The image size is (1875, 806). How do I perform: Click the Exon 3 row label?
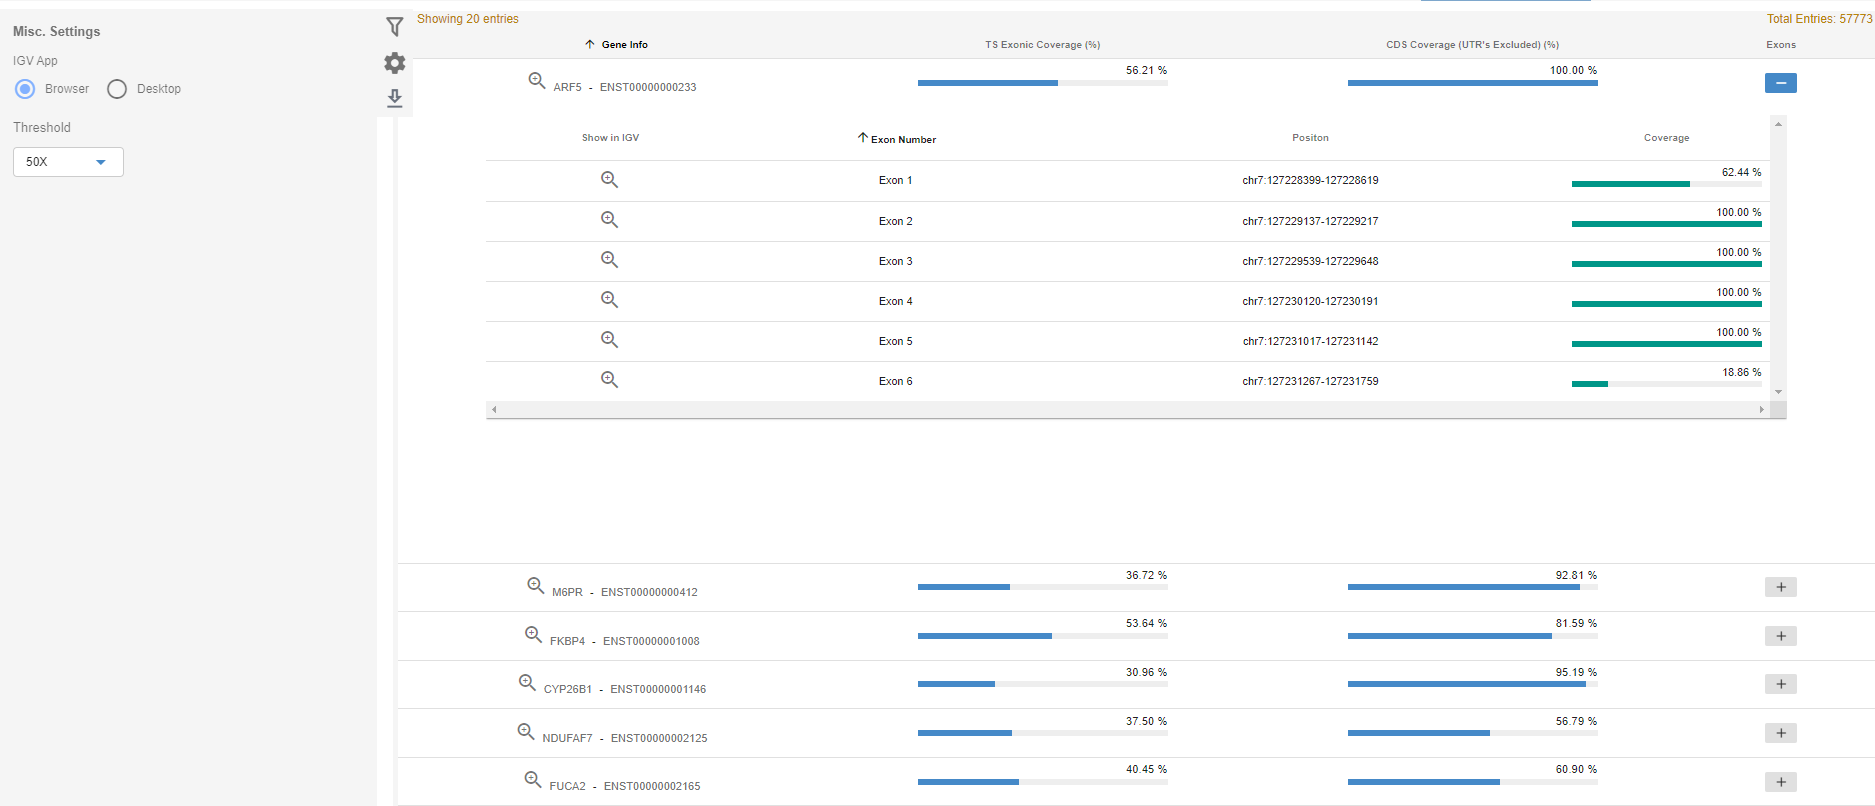click(896, 261)
